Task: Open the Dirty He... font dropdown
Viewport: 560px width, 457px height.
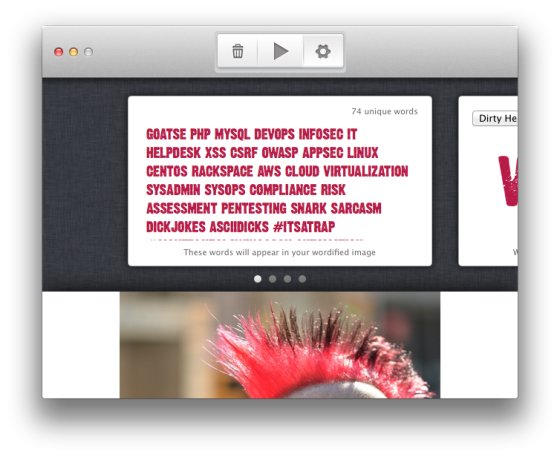Action: pos(495,118)
